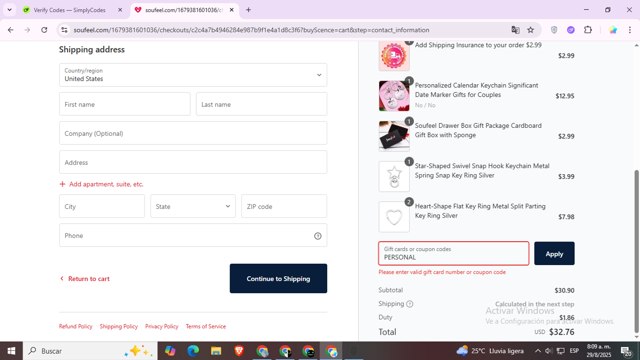The width and height of the screenshot is (640, 360).
Task: Open the State dropdown
Action: click(193, 206)
